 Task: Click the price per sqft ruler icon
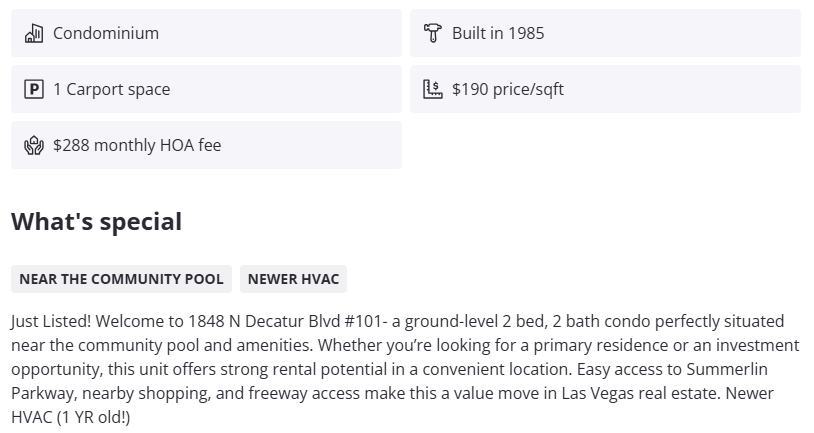coord(432,89)
